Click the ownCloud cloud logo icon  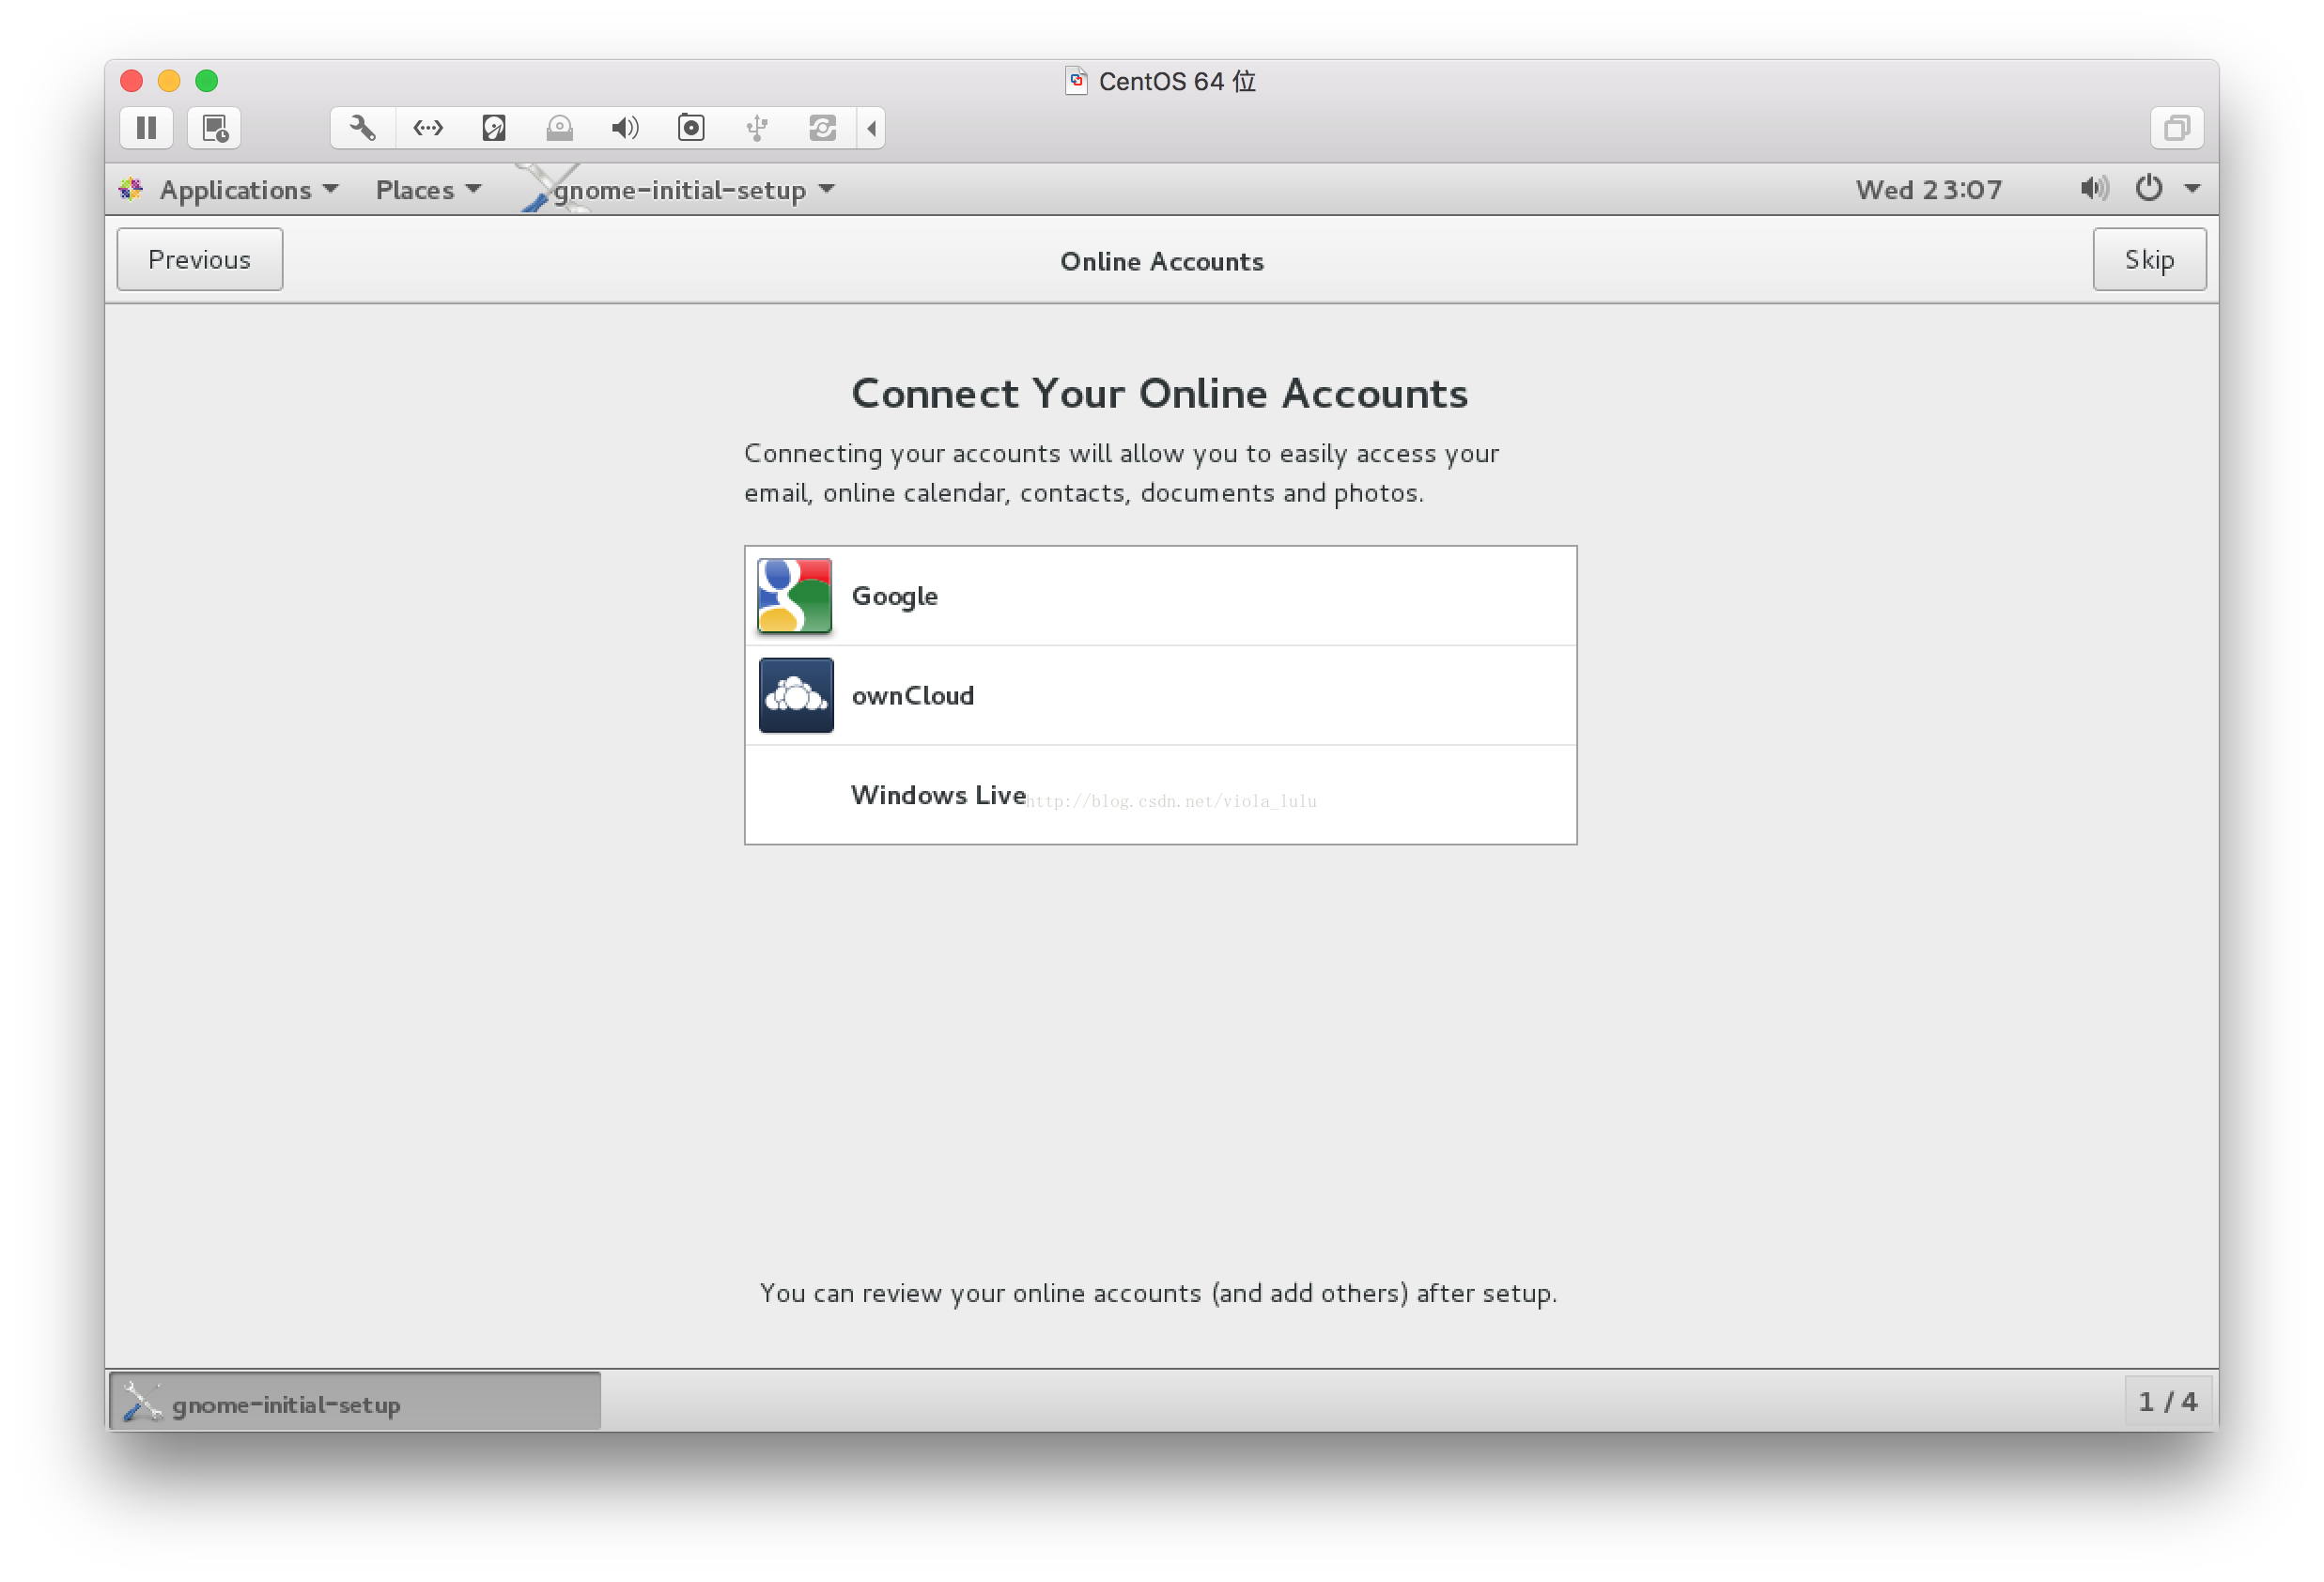coord(795,695)
